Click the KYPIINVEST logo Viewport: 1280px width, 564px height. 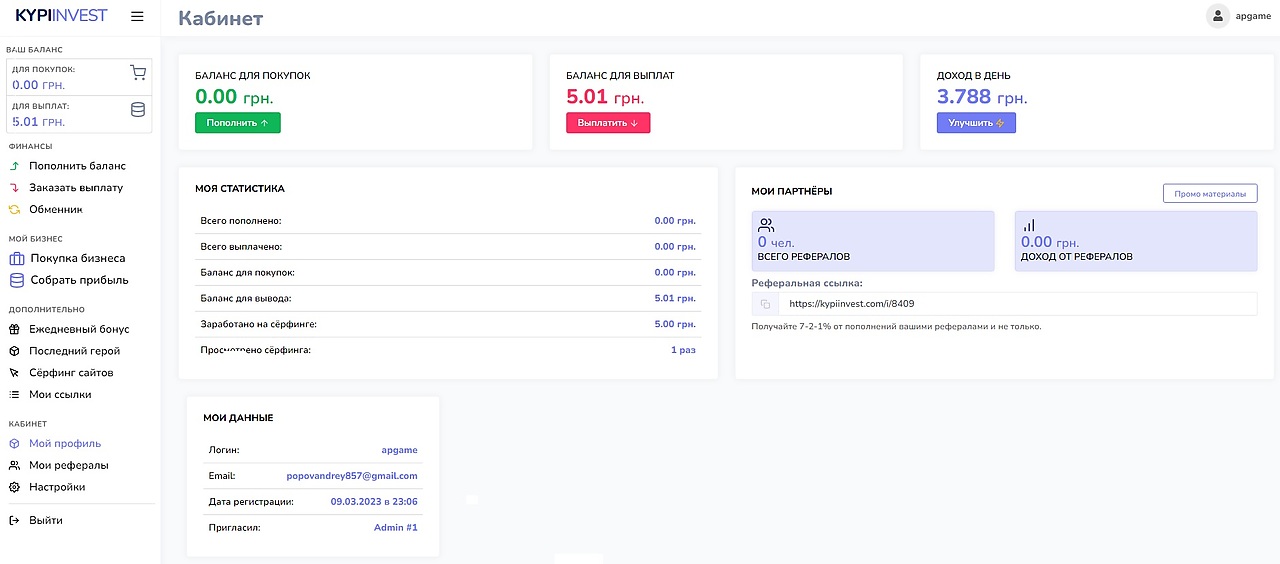click(x=61, y=16)
